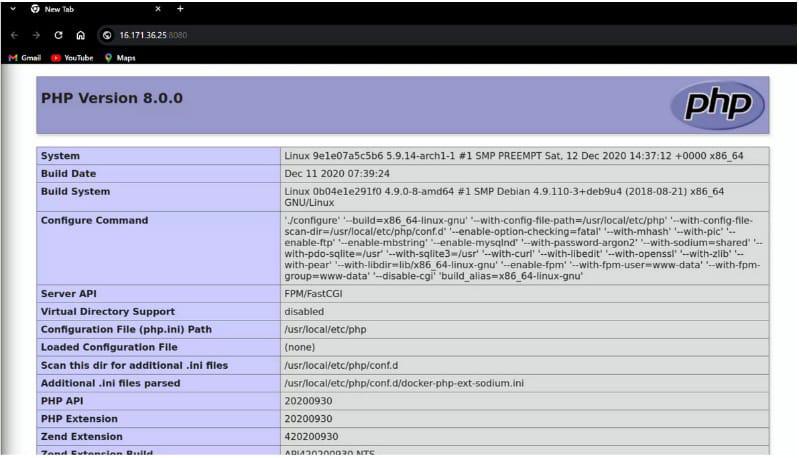
Task: View site information icon in address bar
Action: [x=107, y=35]
